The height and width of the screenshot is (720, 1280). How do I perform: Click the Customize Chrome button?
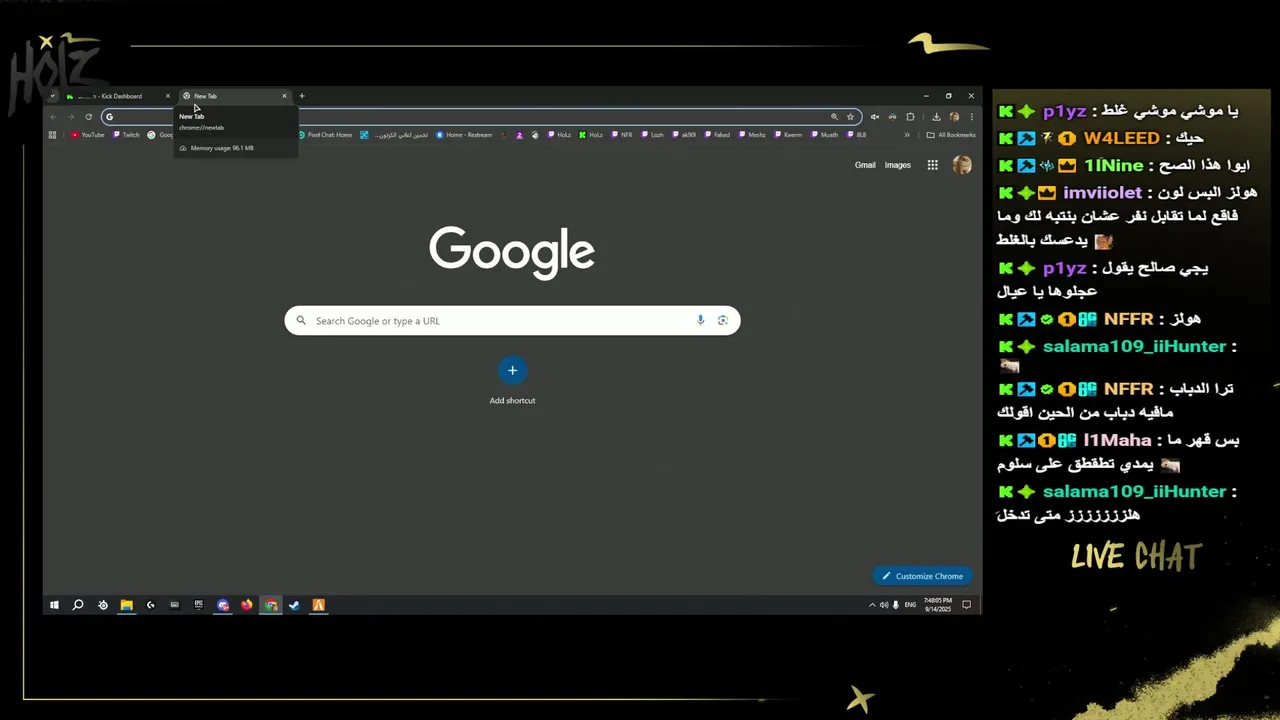[922, 576]
